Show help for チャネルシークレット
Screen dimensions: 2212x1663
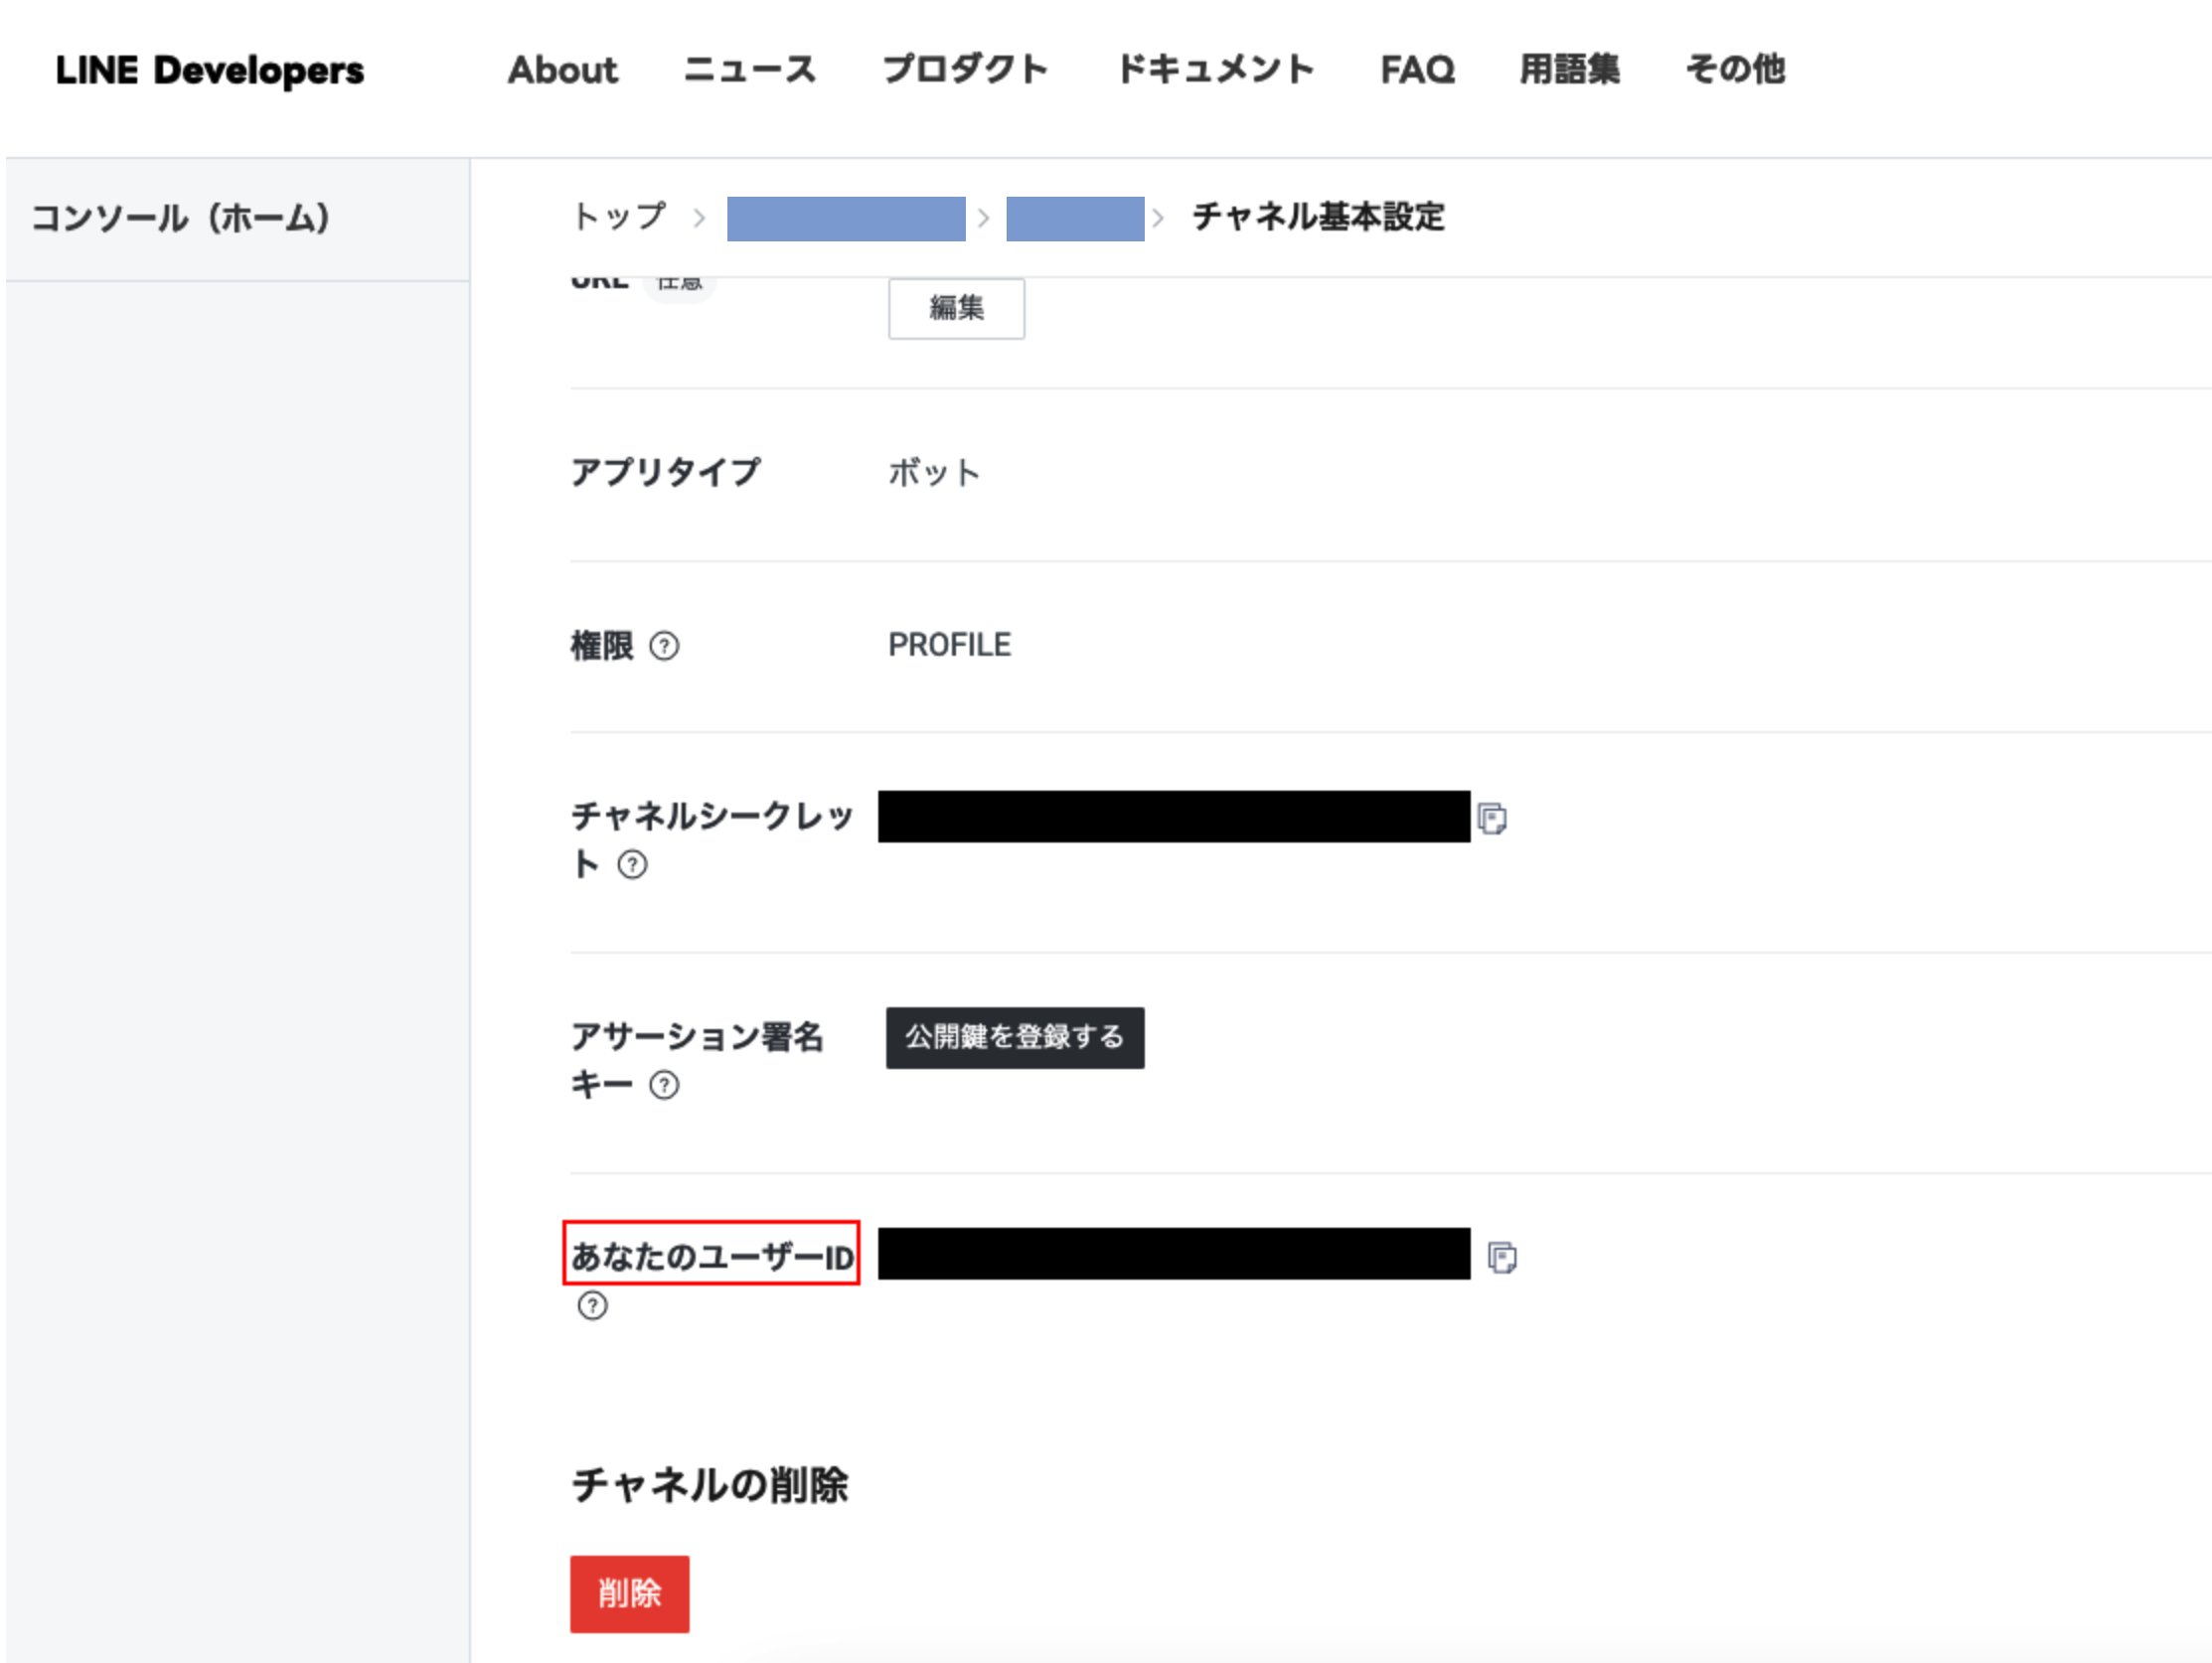[632, 864]
